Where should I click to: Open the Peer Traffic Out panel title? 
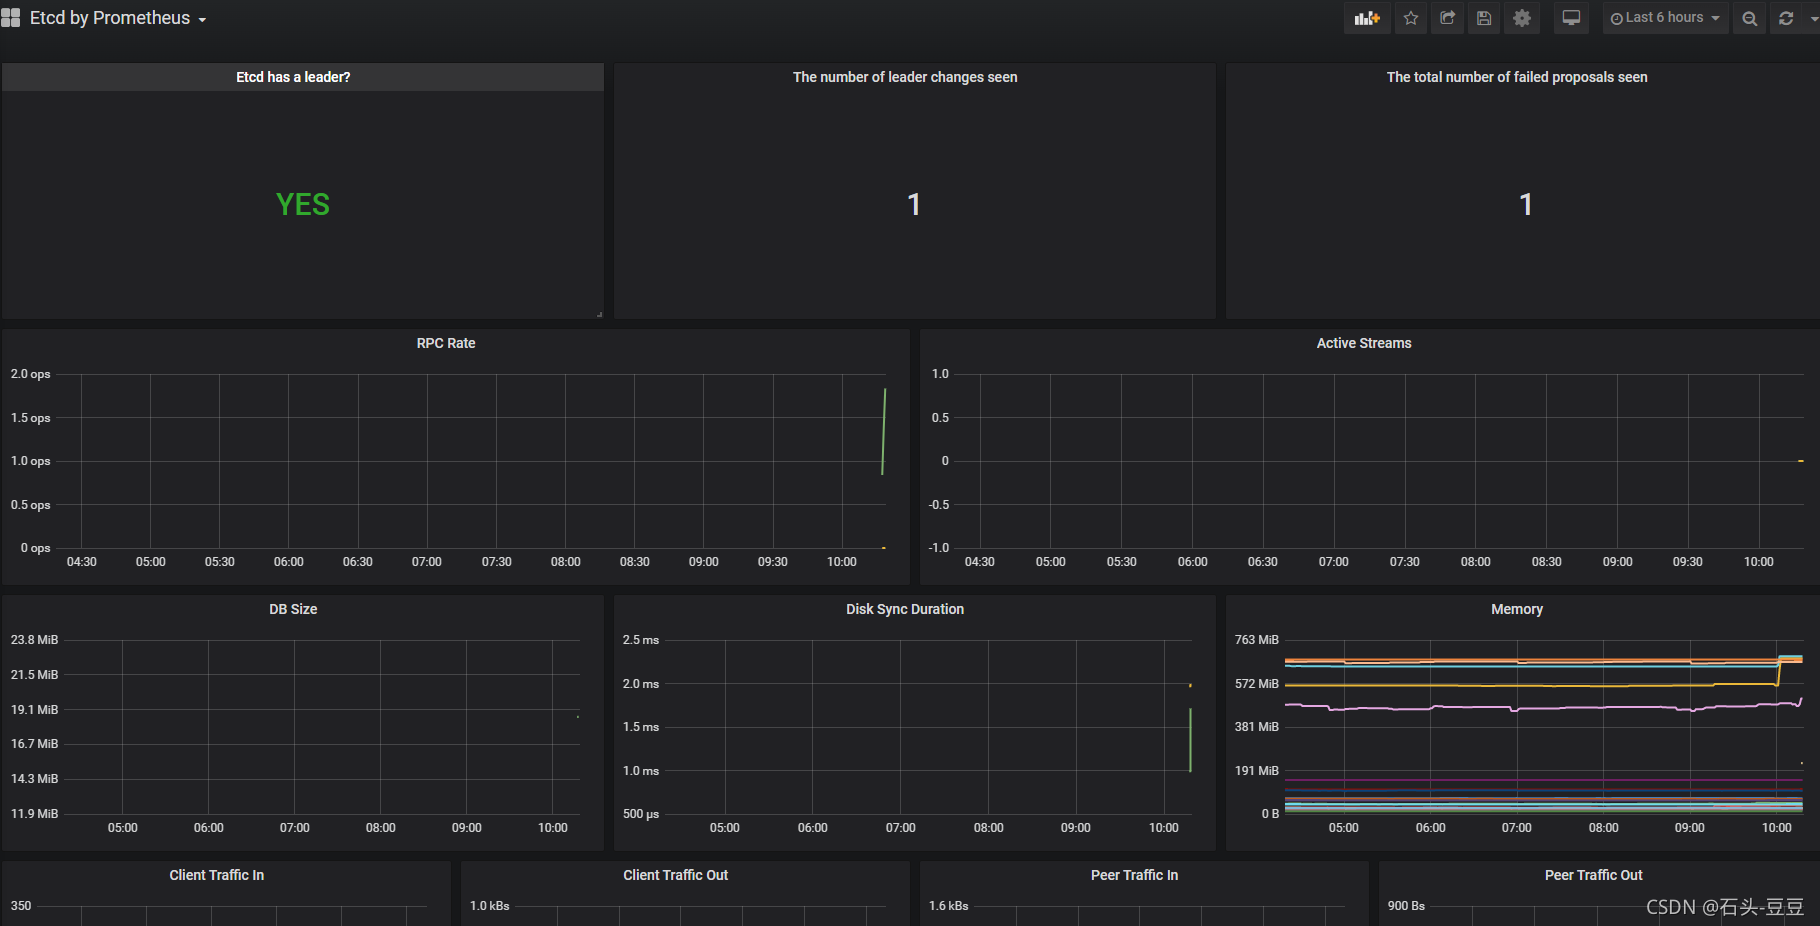(x=1594, y=875)
